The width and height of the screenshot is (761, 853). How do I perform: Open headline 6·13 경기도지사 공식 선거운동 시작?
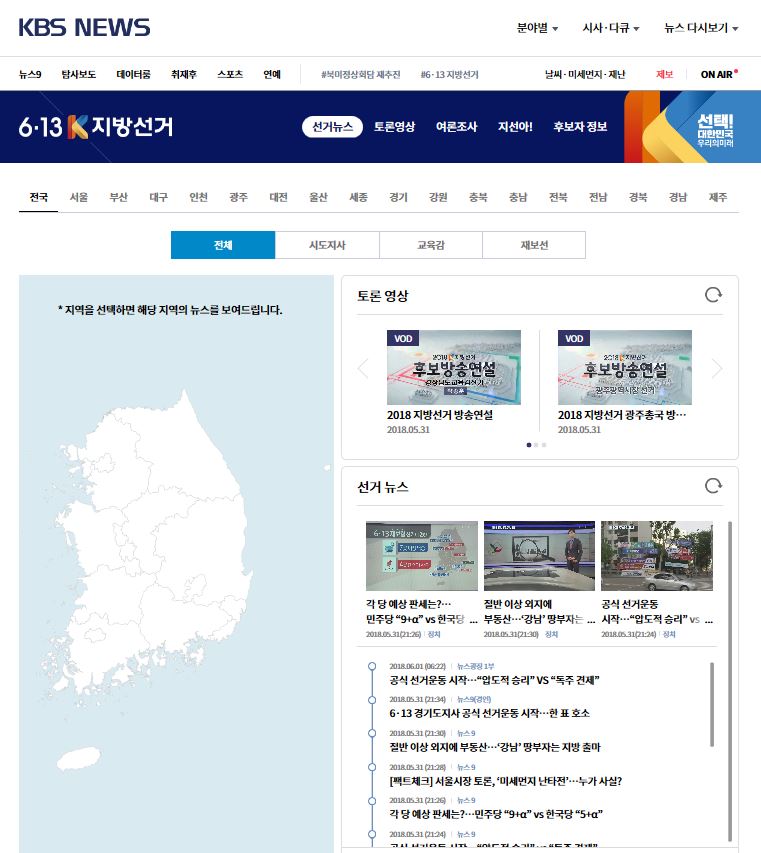point(489,713)
